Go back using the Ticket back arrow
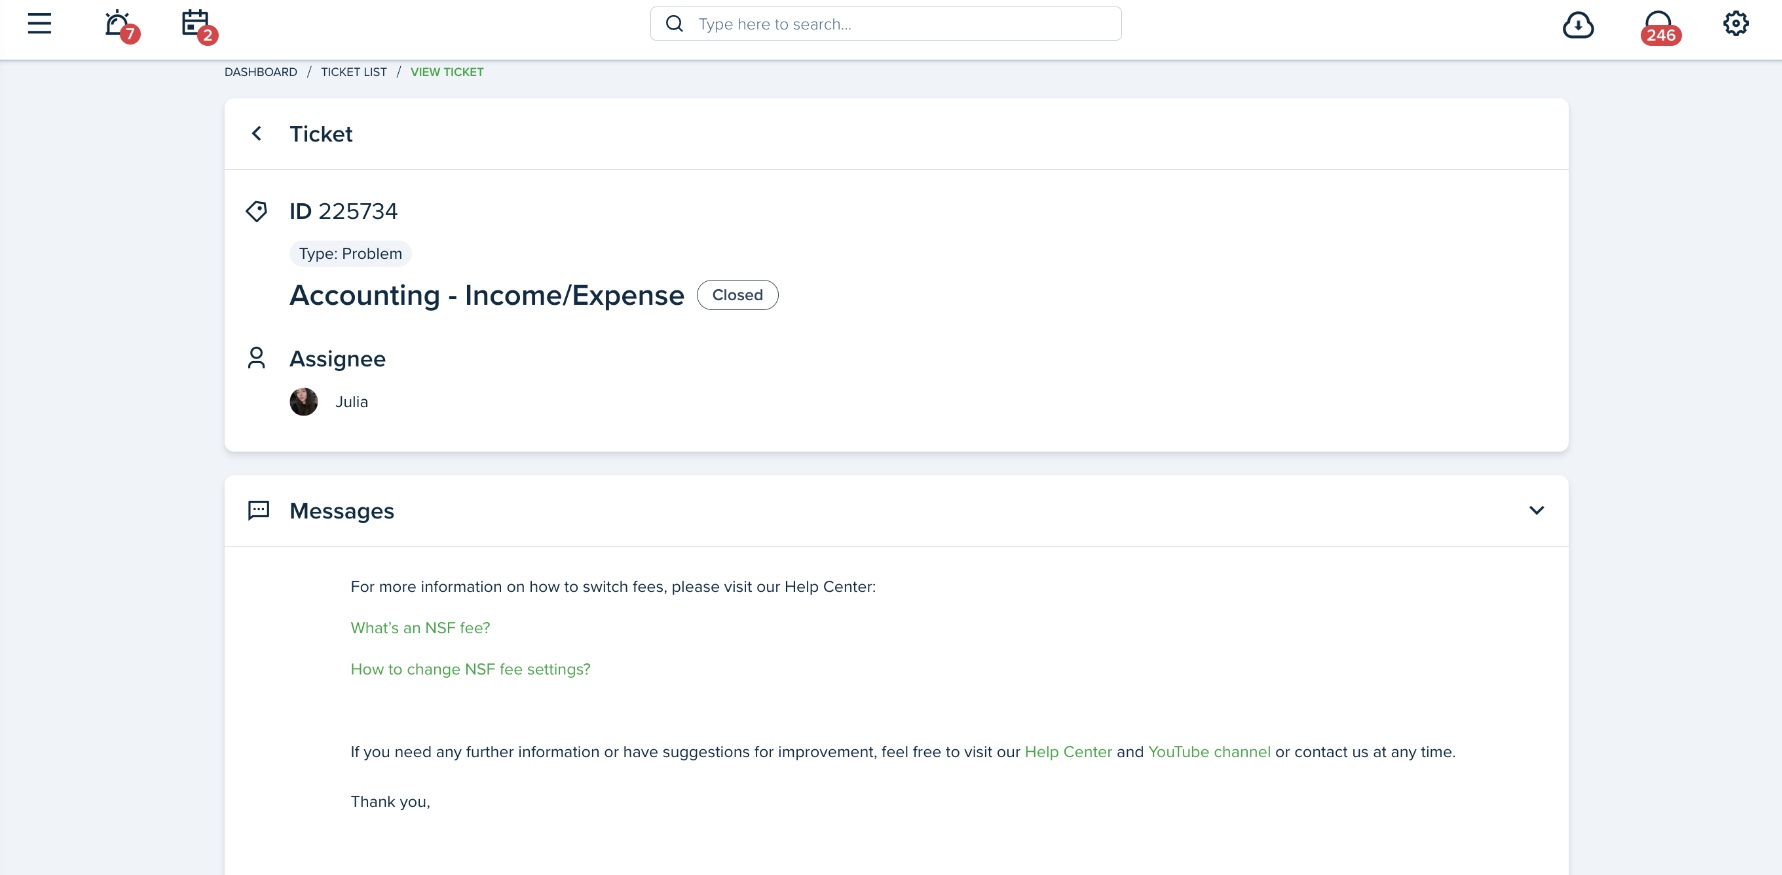Image resolution: width=1782 pixels, height=875 pixels. [257, 133]
